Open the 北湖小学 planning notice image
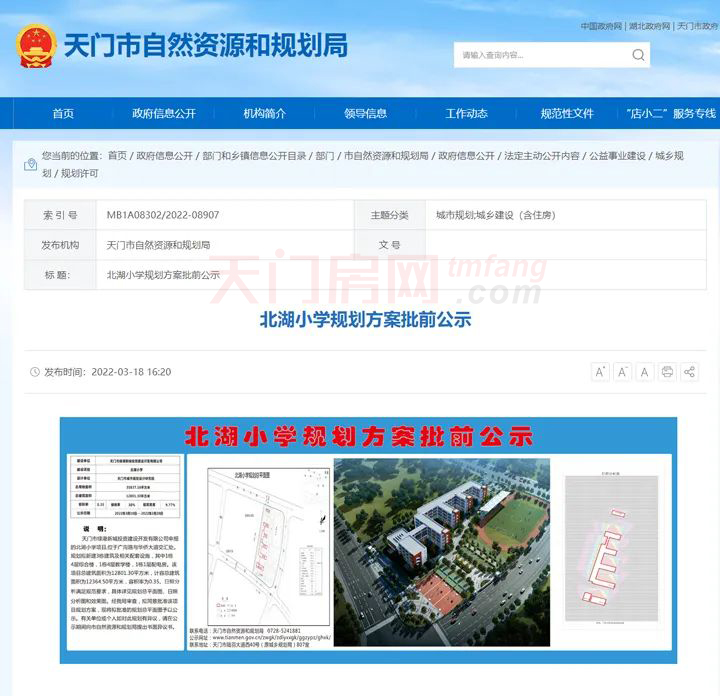720x696 pixels. click(368, 539)
